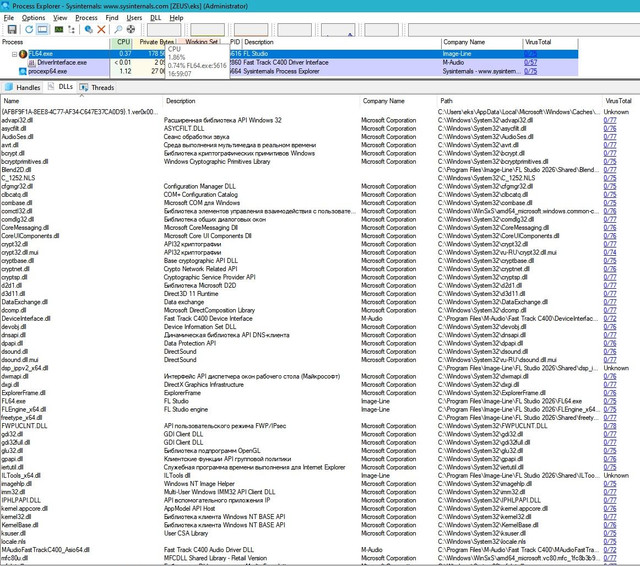The height and width of the screenshot is (566, 640).
Task: Open the VirusTotal link for DriverInterface.exe
Action: click(531, 62)
